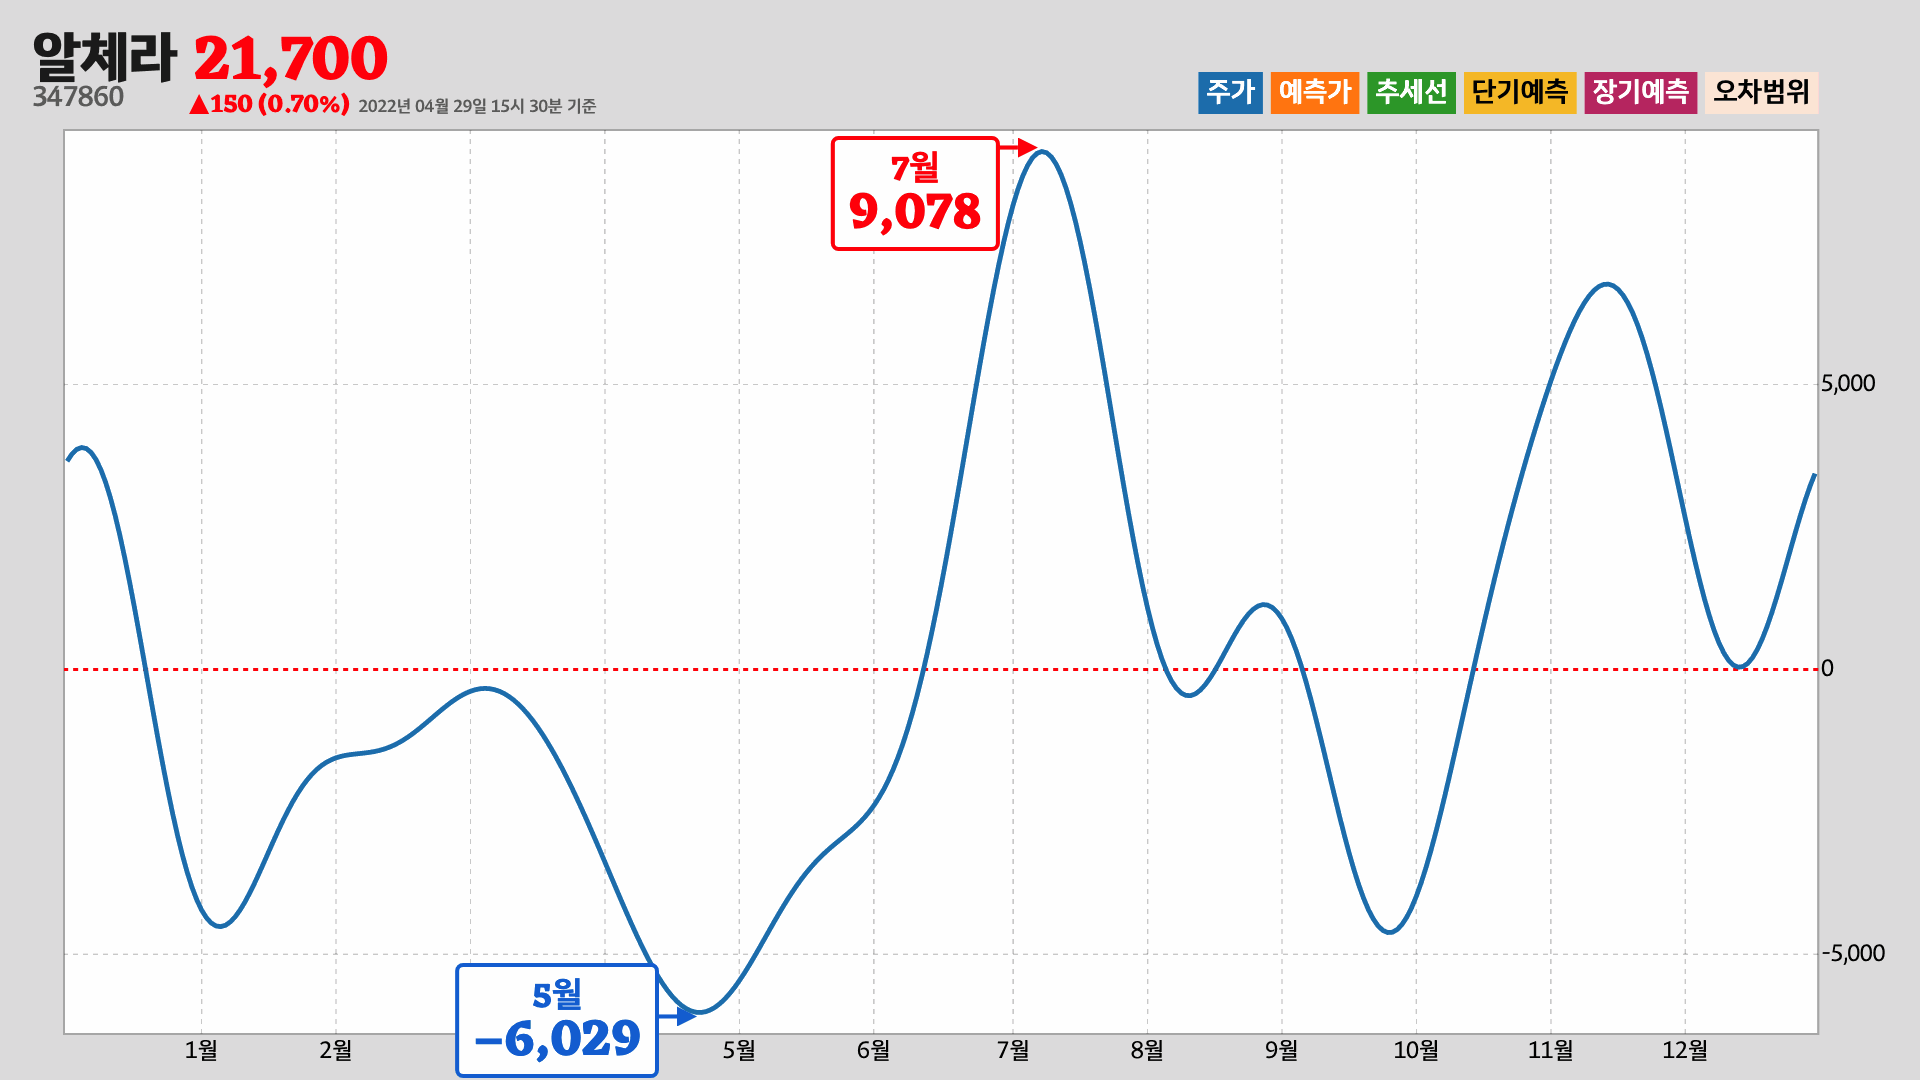This screenshot has width=1920, height=1080.
Task: Select the 단기예측 legend tag
Action: (x=1519, y=92)
